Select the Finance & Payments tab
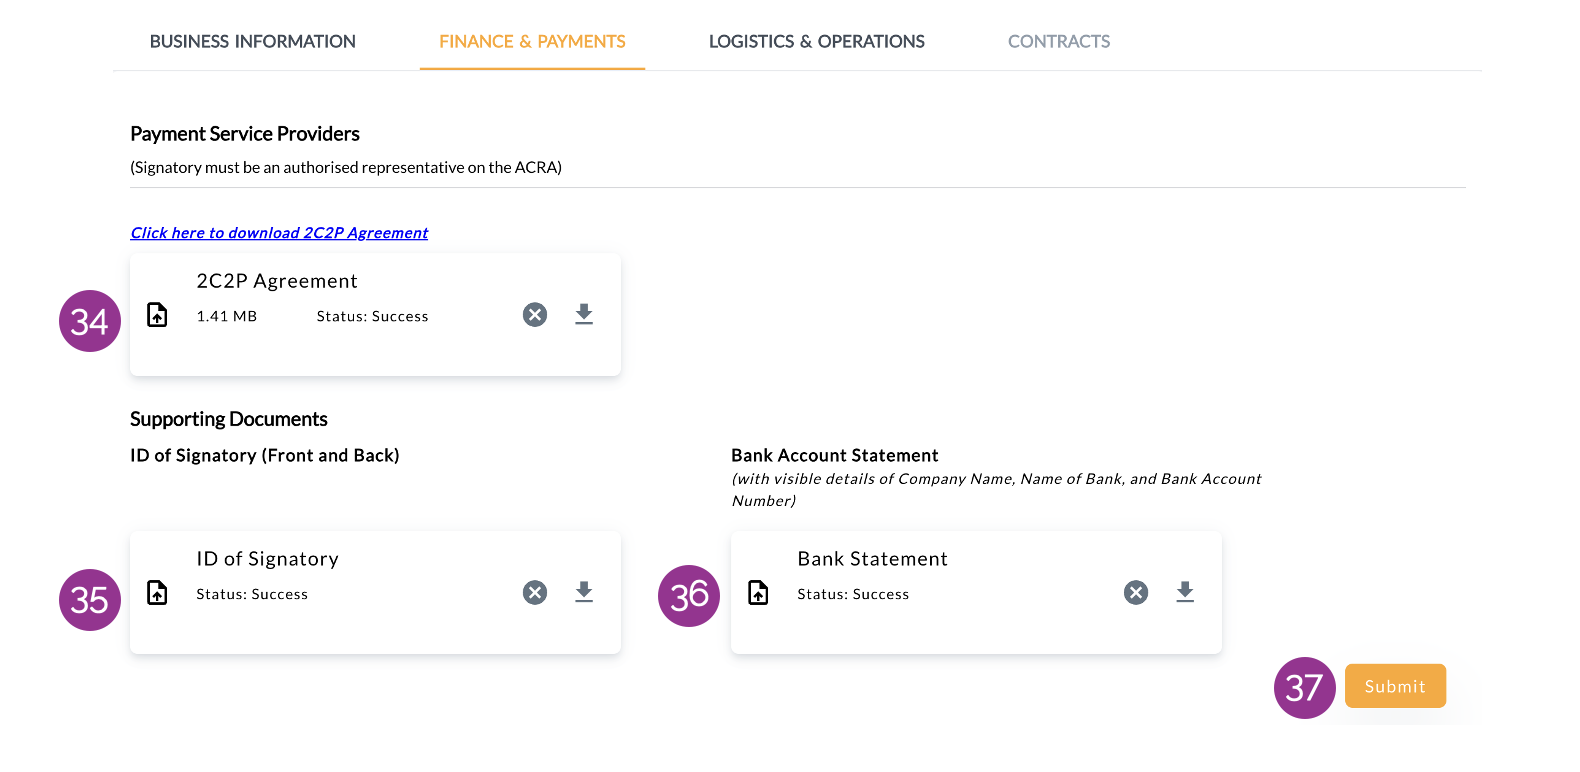The height and width of the screenshot is (772, 1580). 532,41
